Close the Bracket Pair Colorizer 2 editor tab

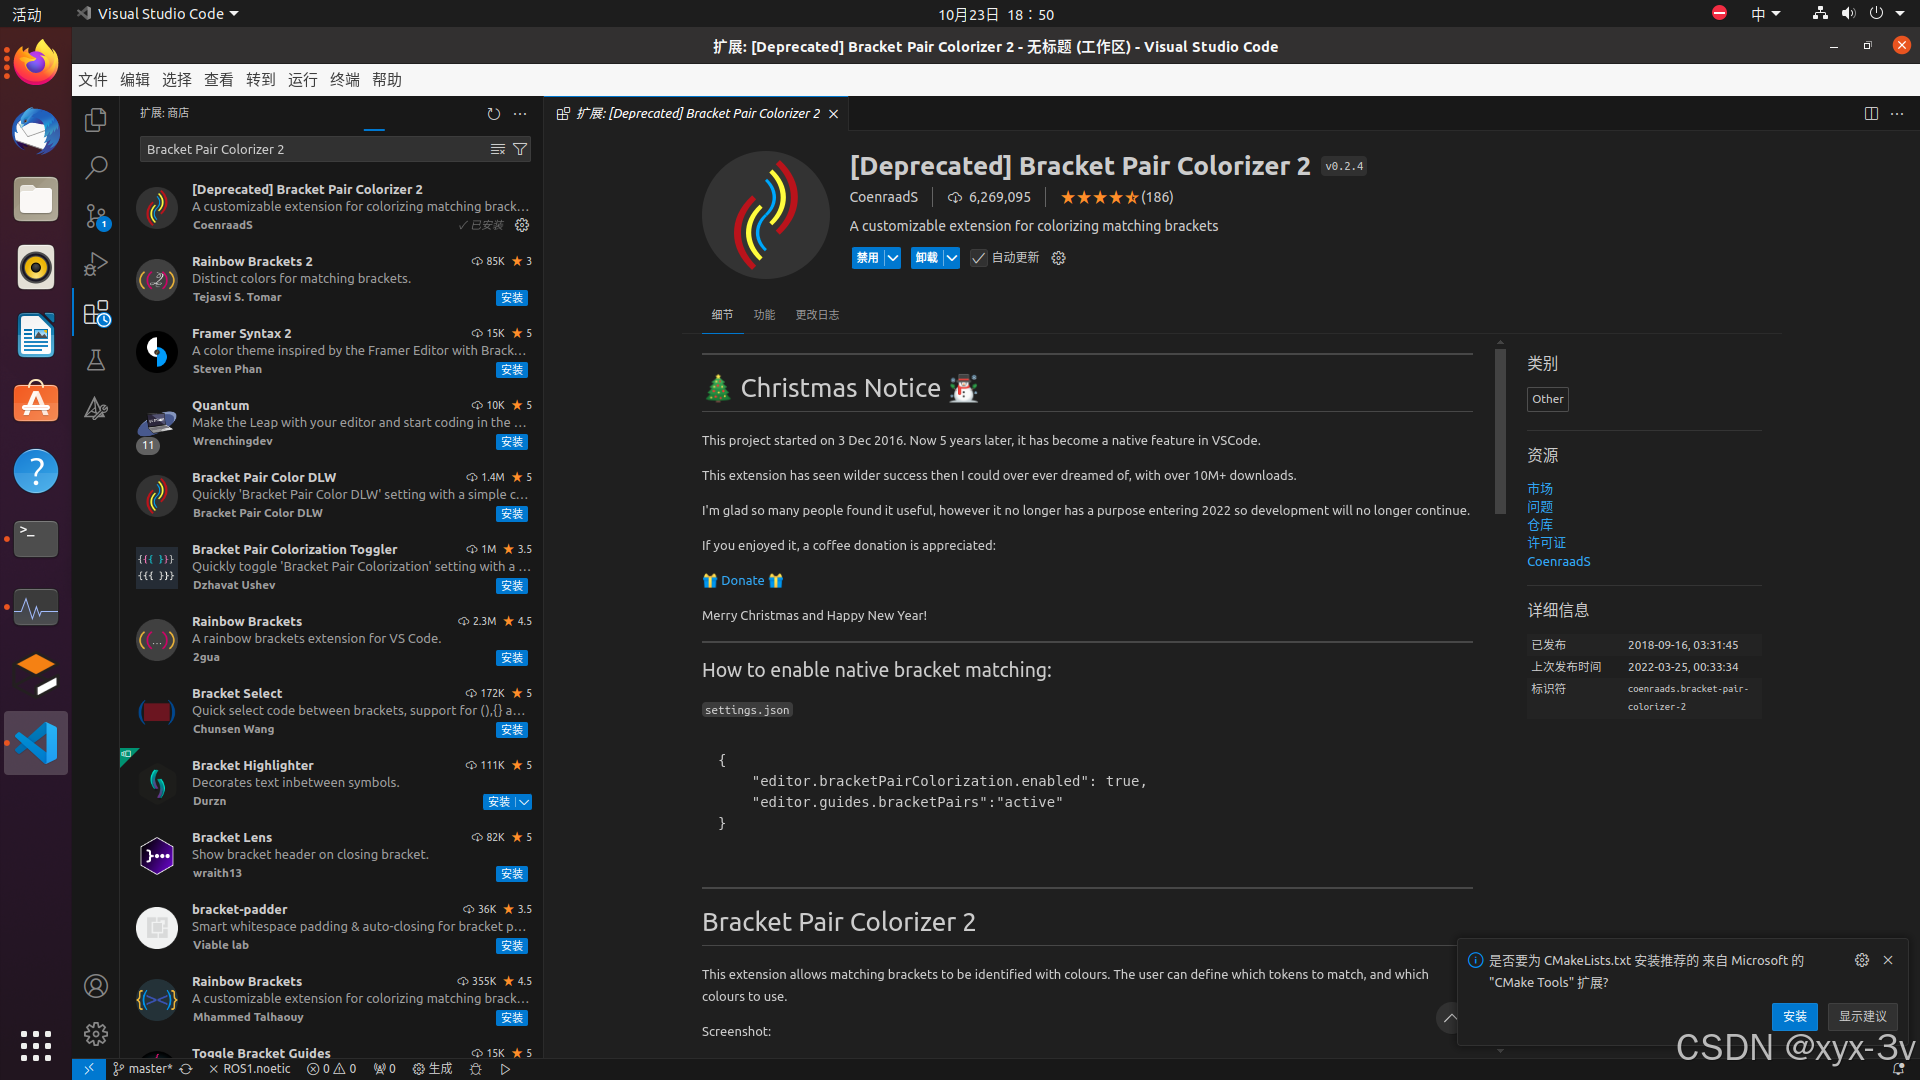(833, 114)
